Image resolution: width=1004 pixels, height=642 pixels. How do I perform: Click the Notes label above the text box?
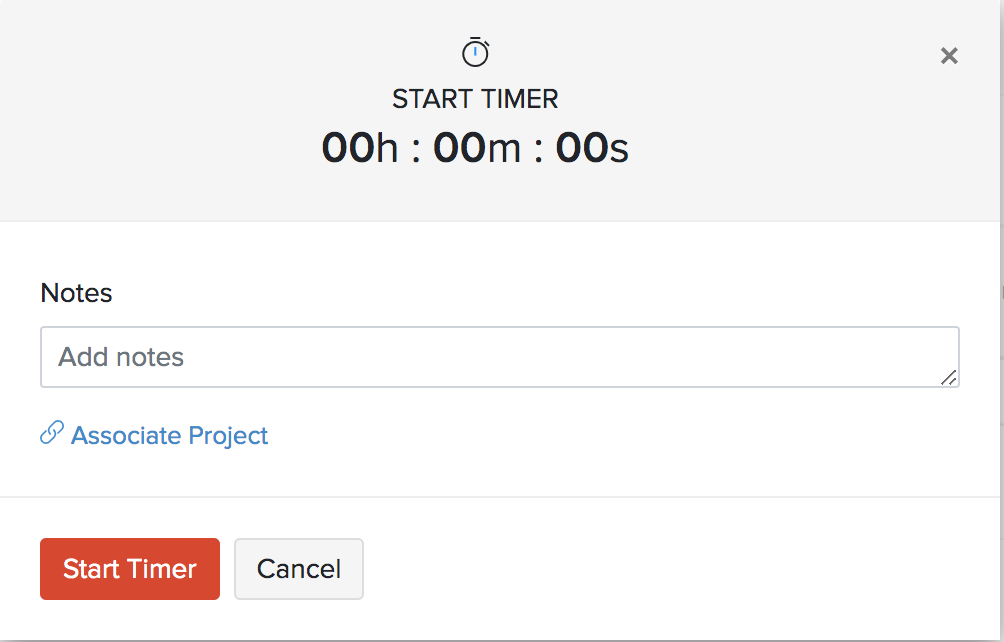pos(76,293)
